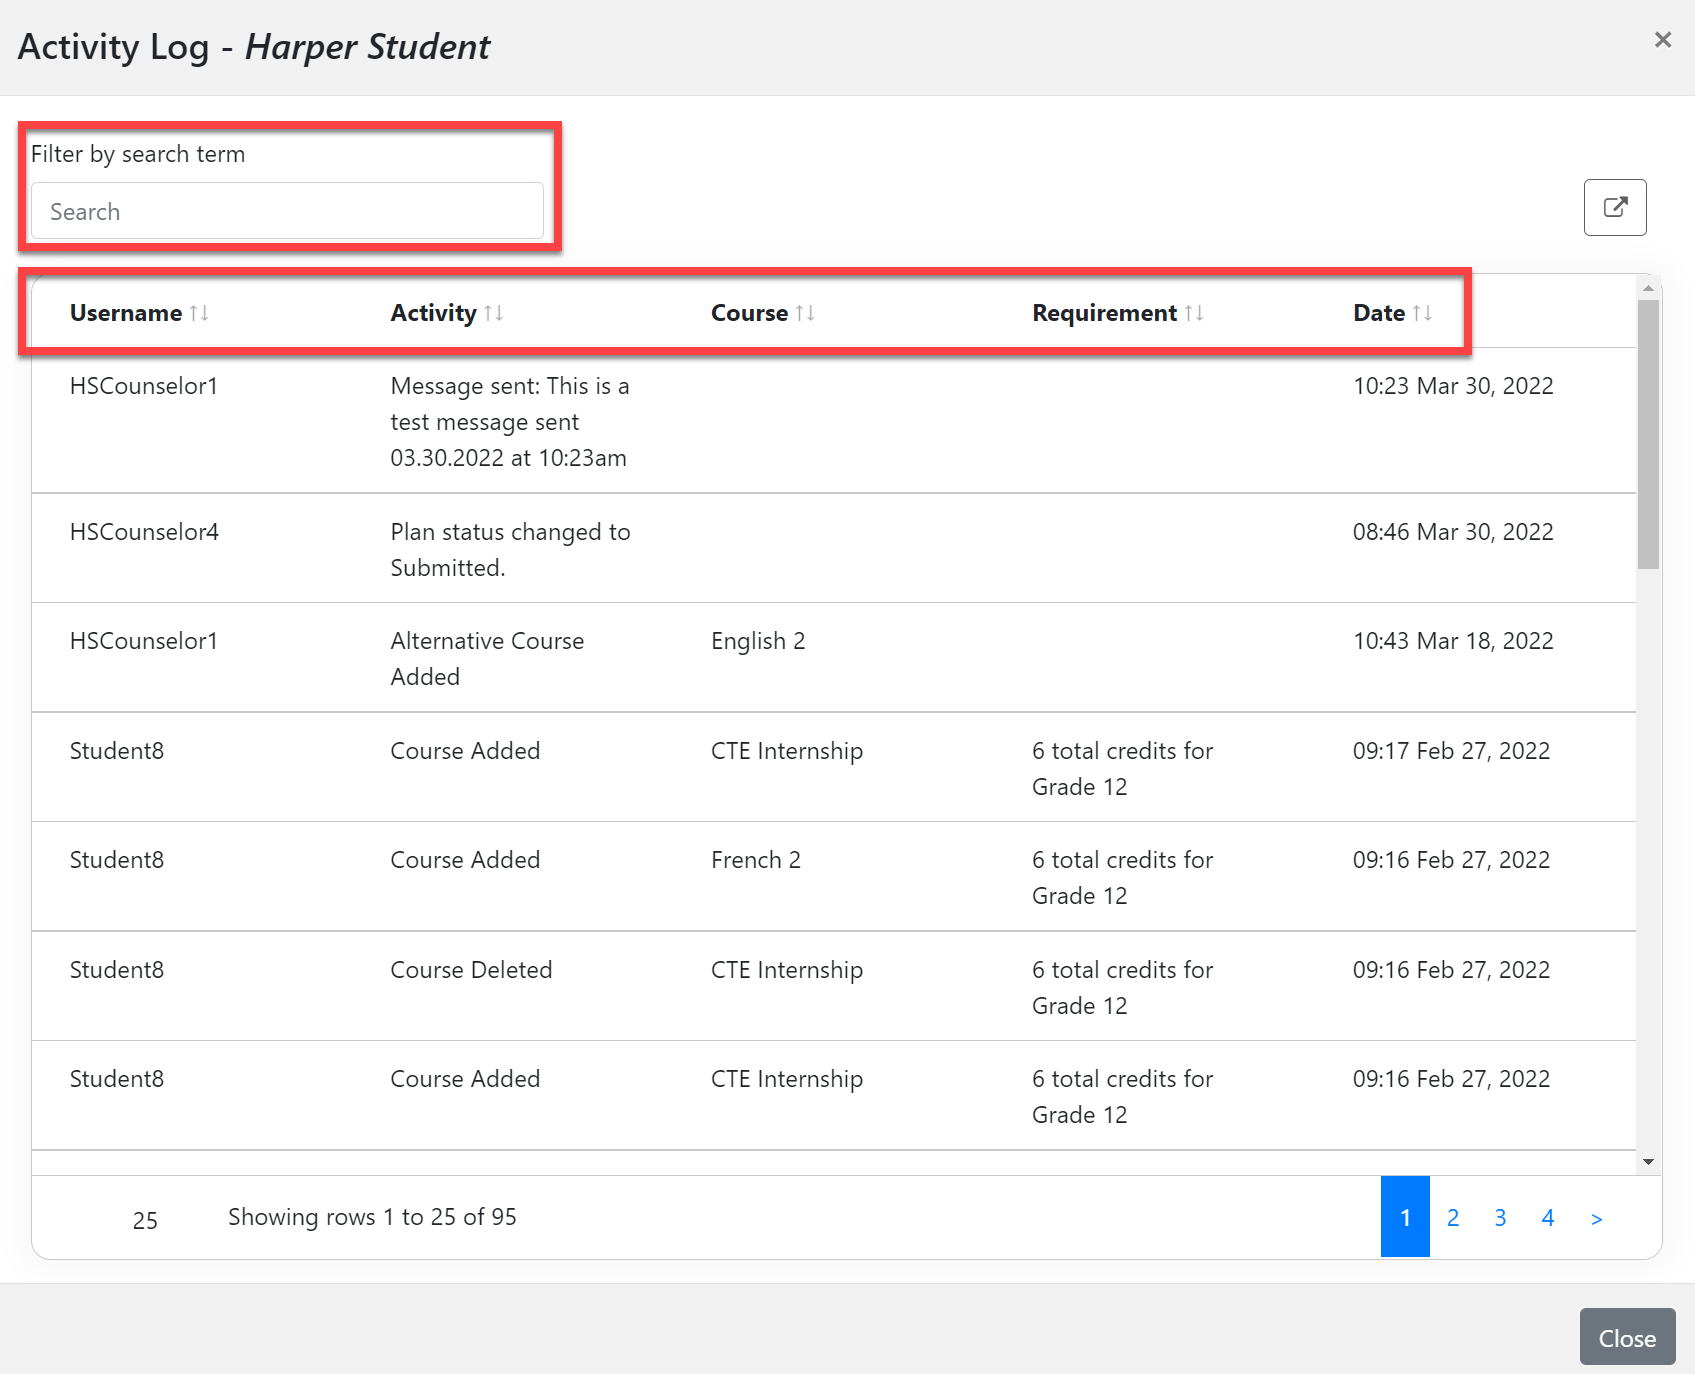Click the 'Filter by search term' label
1695x1374 pixels.
138,153
